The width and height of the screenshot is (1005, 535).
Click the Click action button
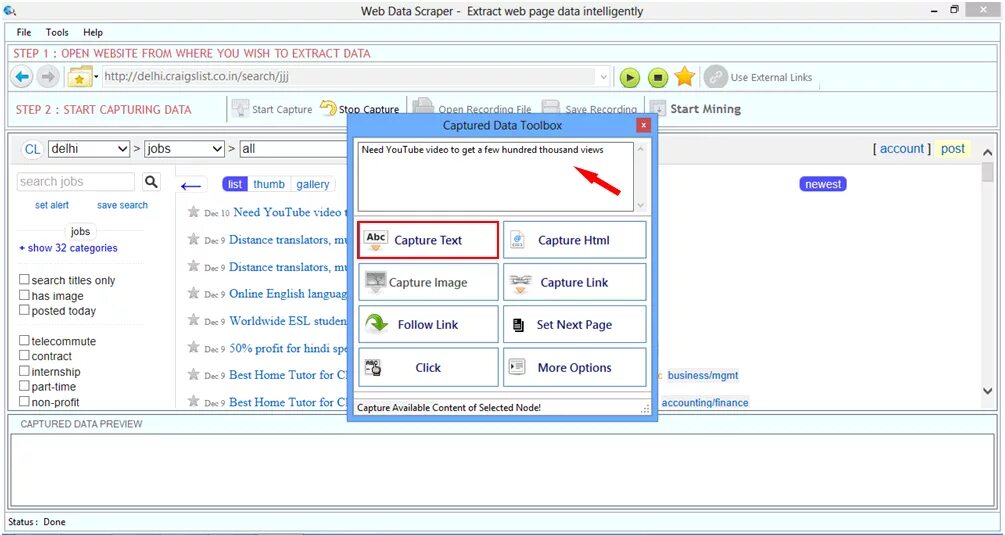click(428, 368)
